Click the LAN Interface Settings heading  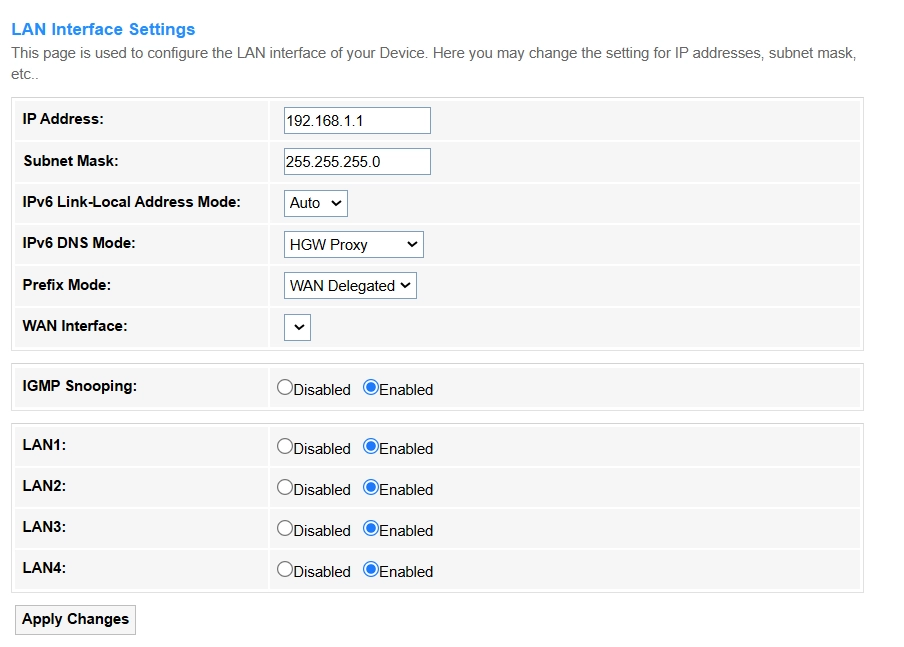[103, 30]
